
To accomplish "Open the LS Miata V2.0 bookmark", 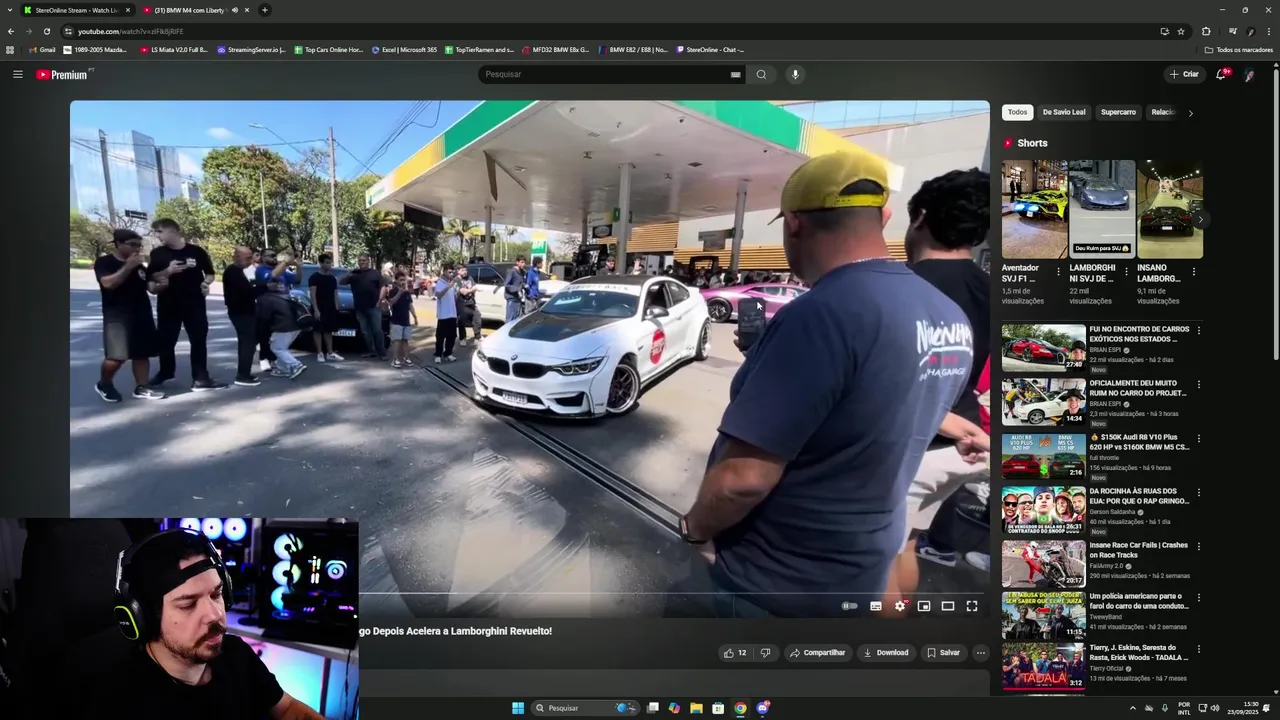I will [174, 50].
